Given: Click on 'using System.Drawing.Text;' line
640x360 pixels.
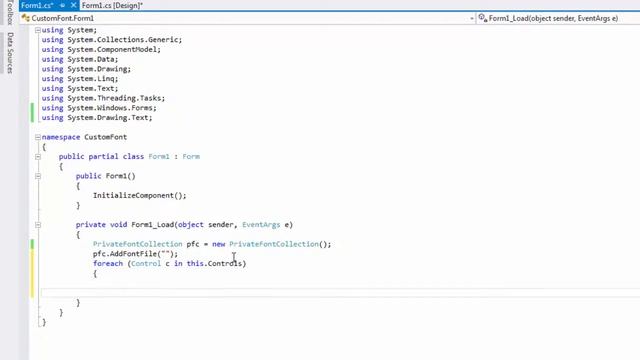Looking at the screenshot, I should point(97,118).
